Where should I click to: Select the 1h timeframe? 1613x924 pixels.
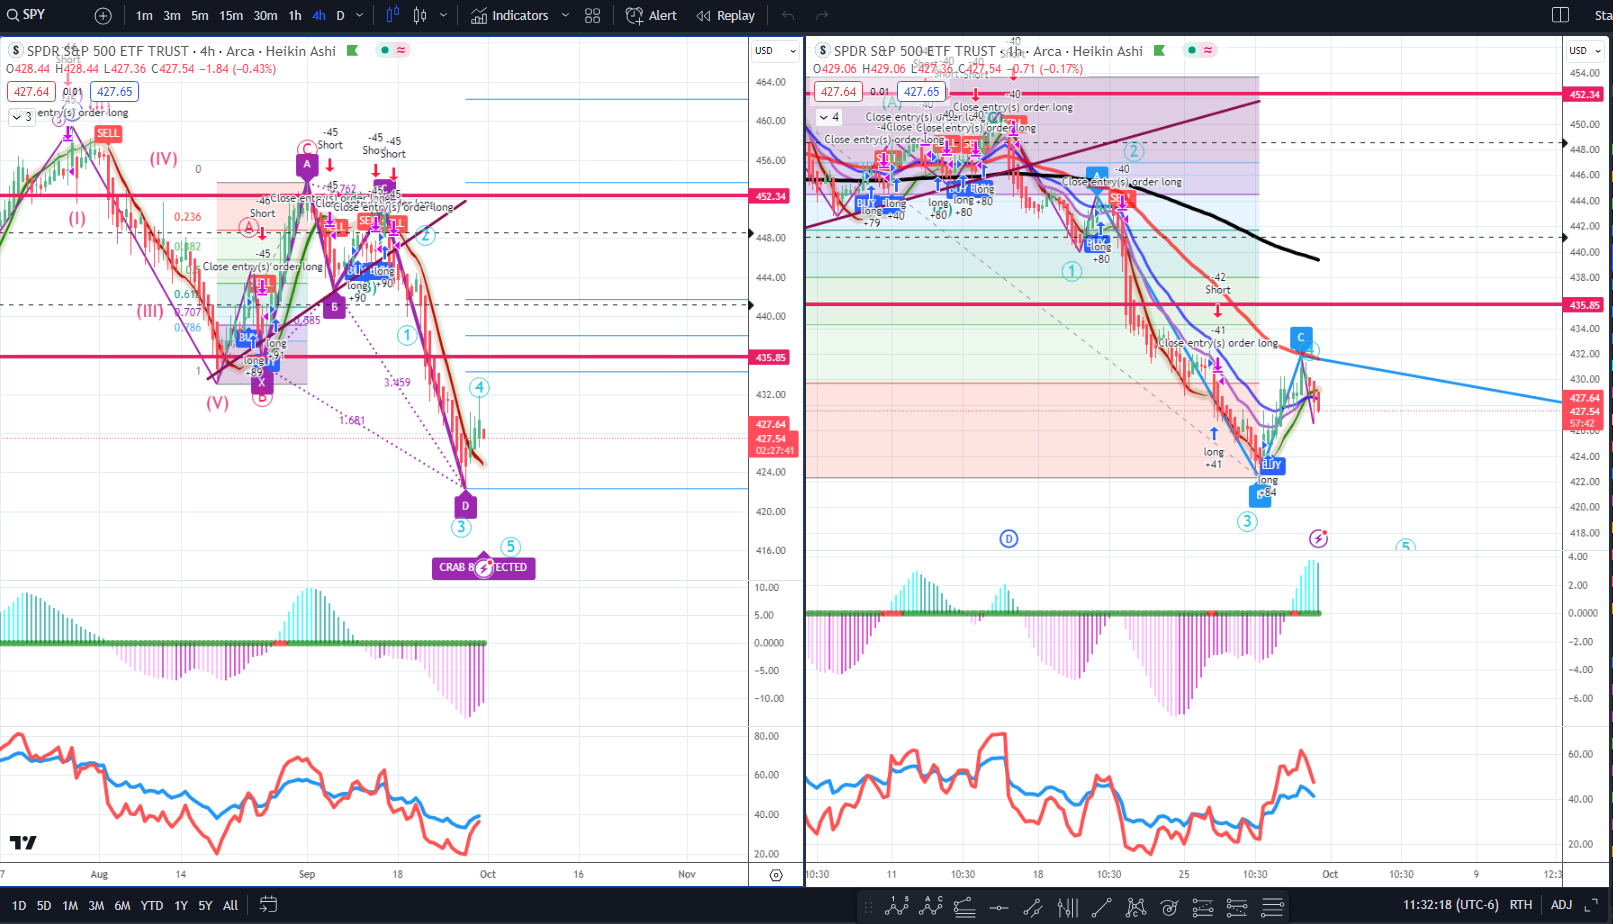(x=295, y=16)
